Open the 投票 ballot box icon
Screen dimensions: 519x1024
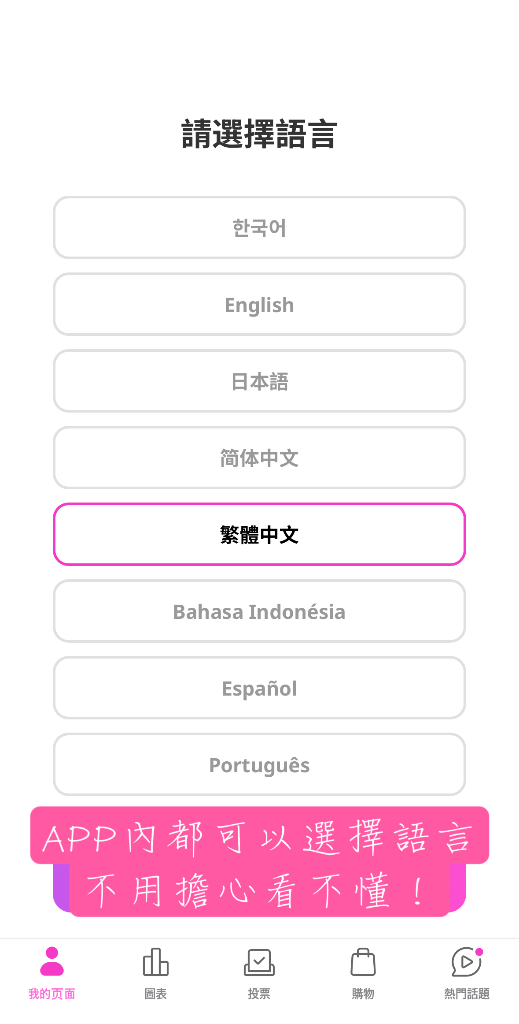(259, 962)
